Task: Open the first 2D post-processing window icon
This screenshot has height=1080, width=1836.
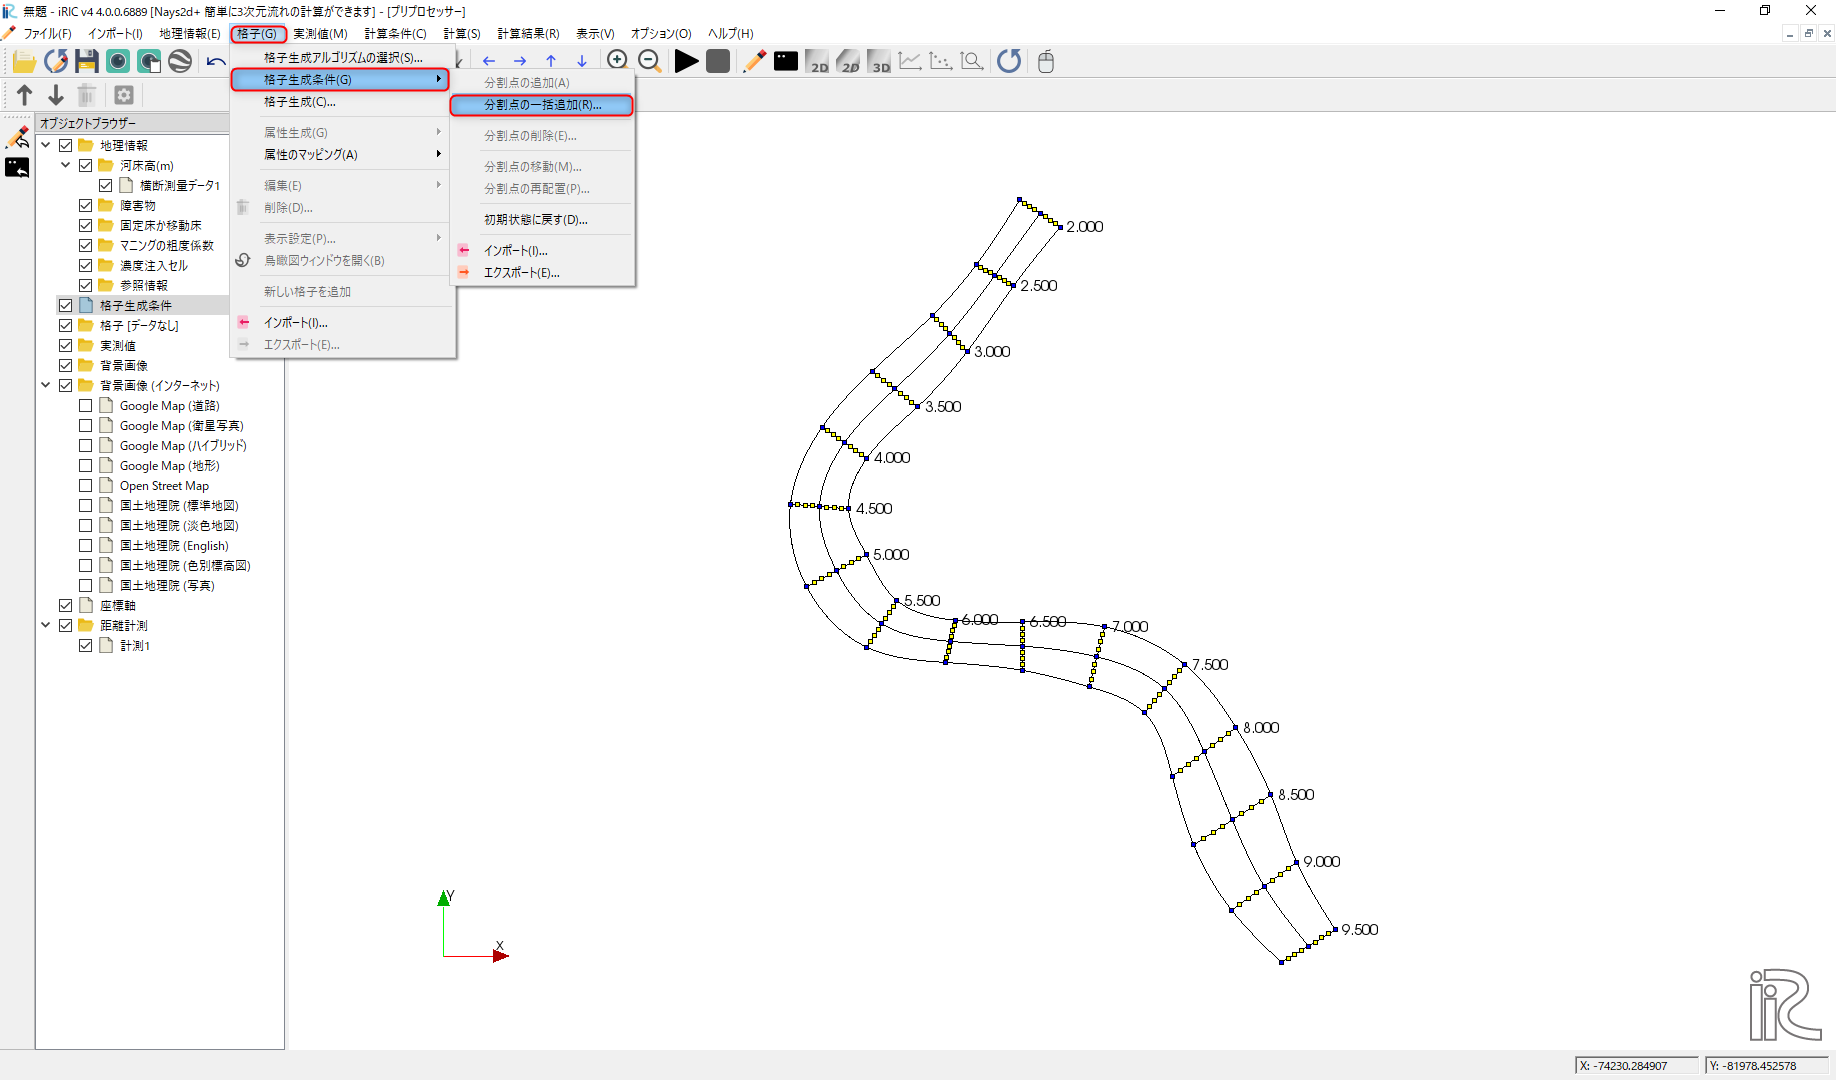Action: (x=817, y=62)
